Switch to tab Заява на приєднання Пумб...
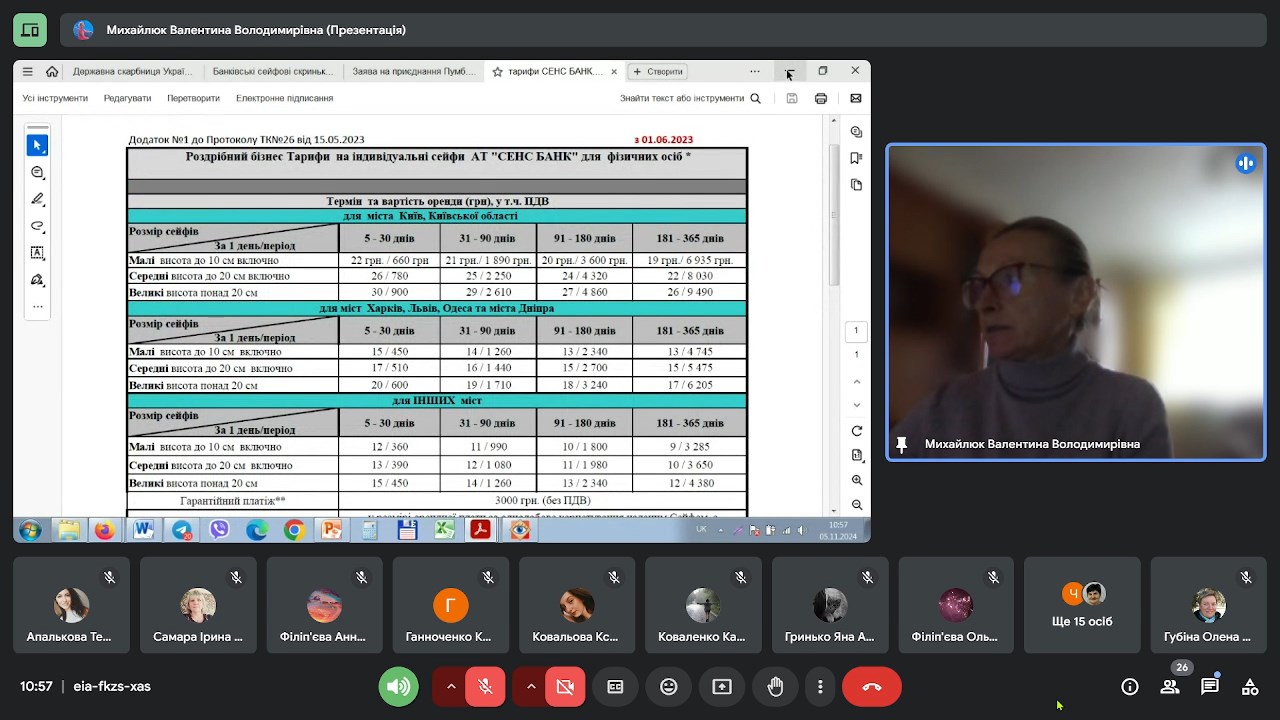Image resolution: width=1280 pixels, height=720 pixels. 412,72
